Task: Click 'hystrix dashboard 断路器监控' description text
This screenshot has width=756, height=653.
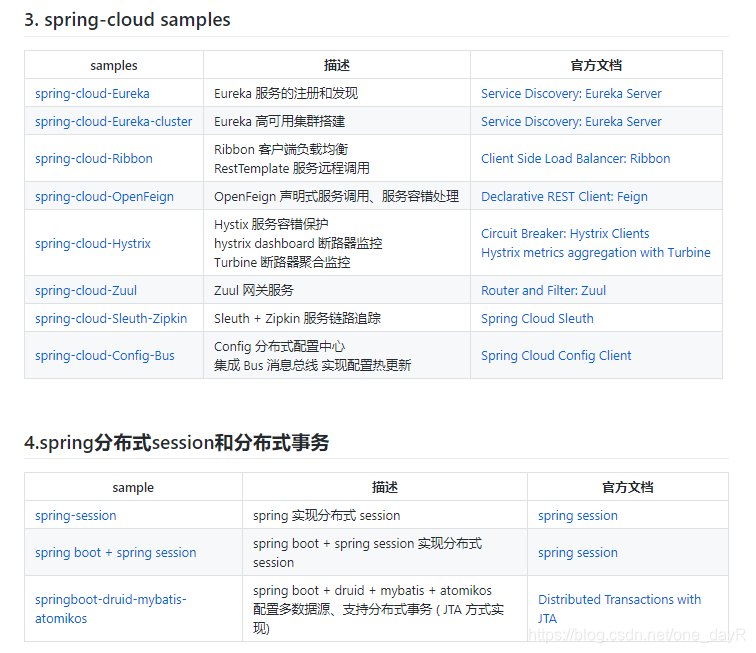Action: pyautogui.click(x=298, y=244)
